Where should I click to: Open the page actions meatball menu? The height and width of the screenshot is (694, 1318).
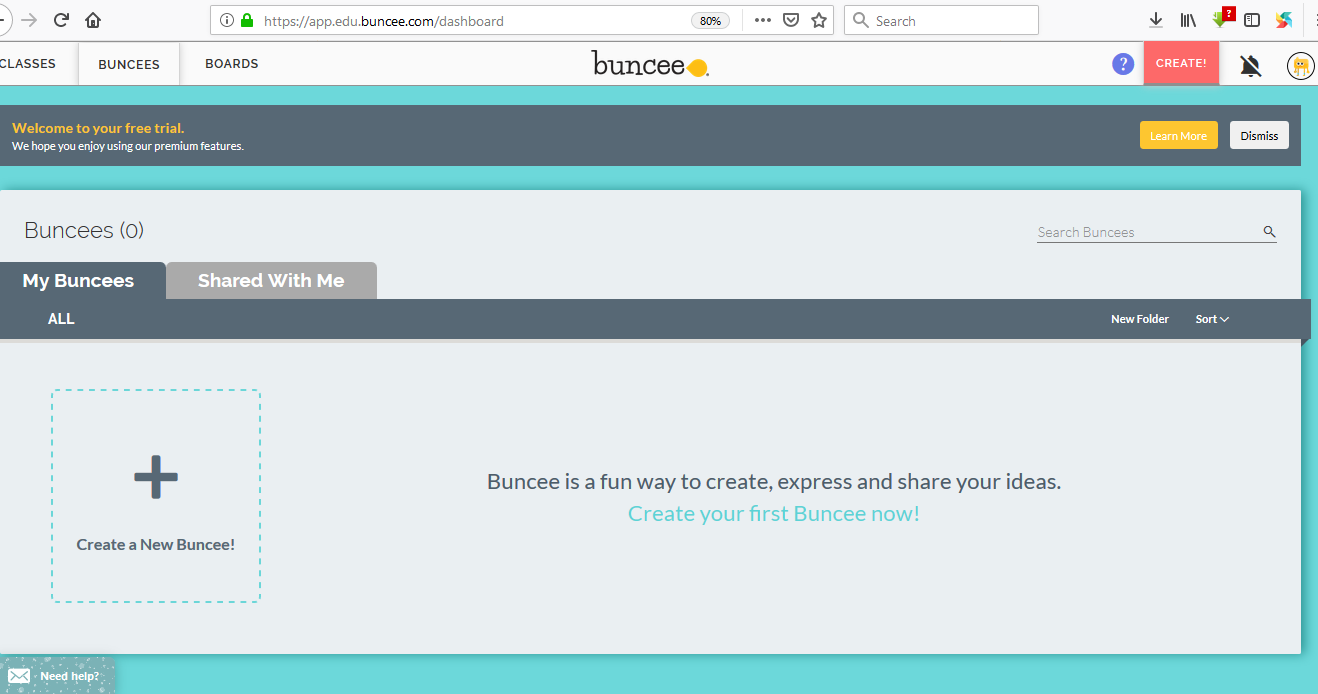click(x=761, y=19)
